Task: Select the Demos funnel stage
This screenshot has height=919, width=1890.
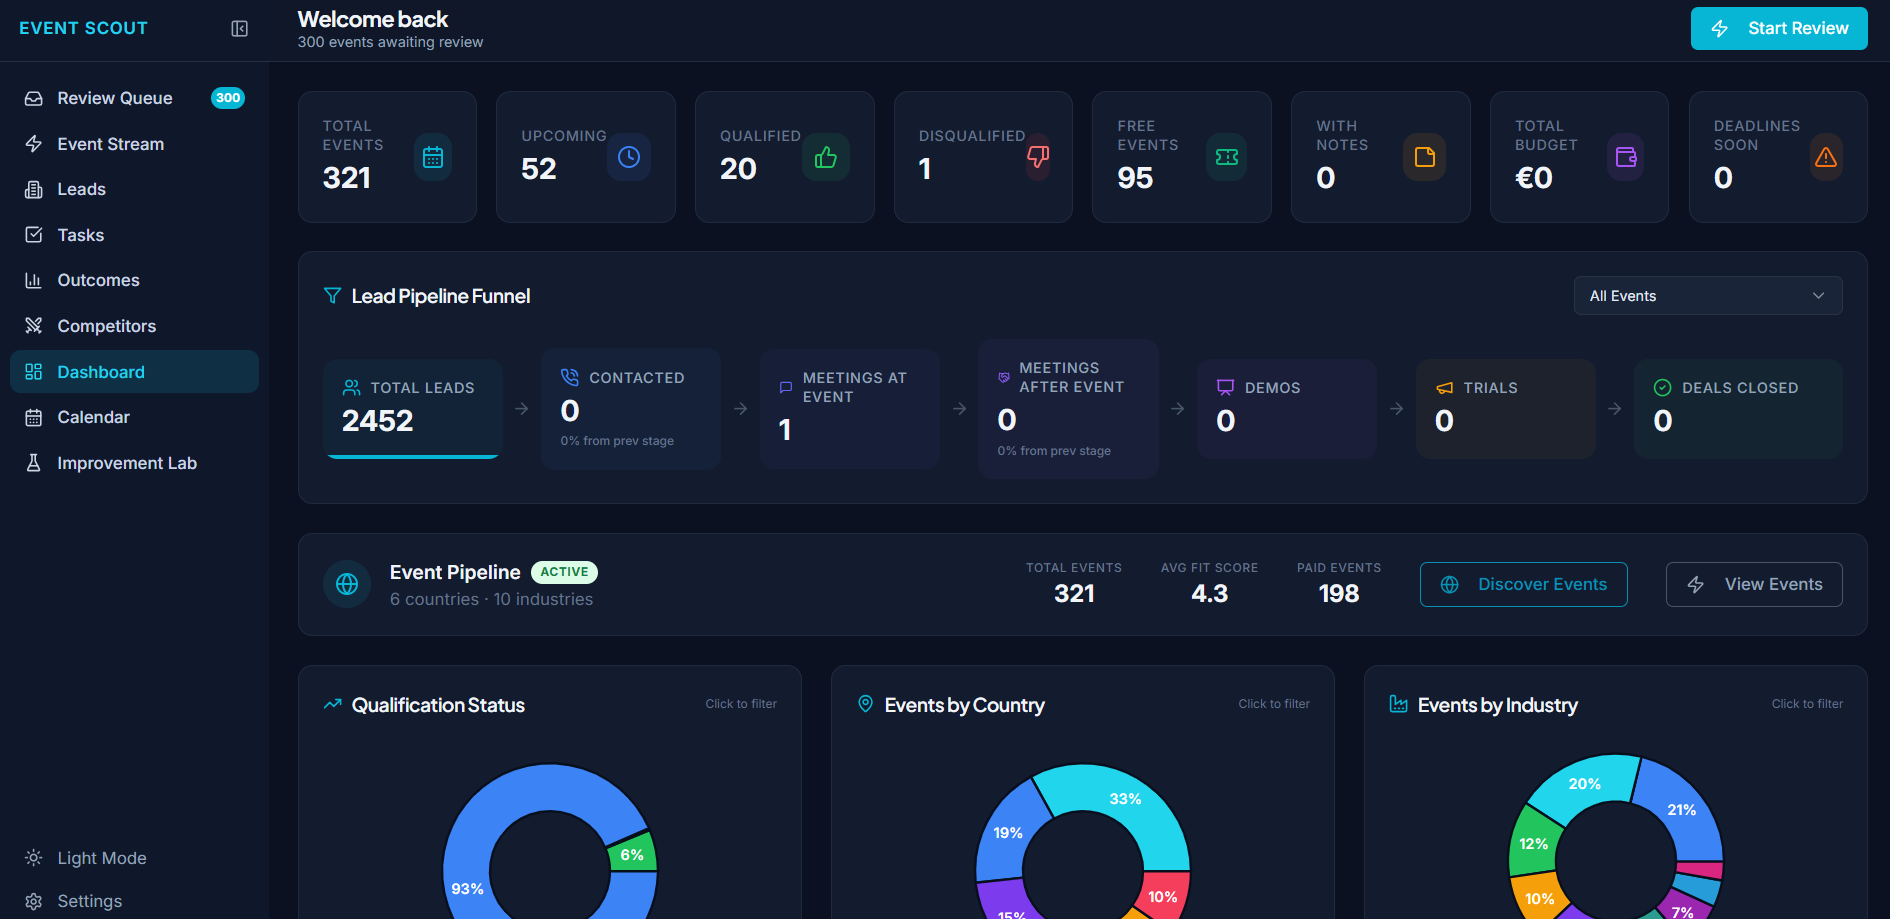Action: pyautogui.click(x=1287, y=409)
